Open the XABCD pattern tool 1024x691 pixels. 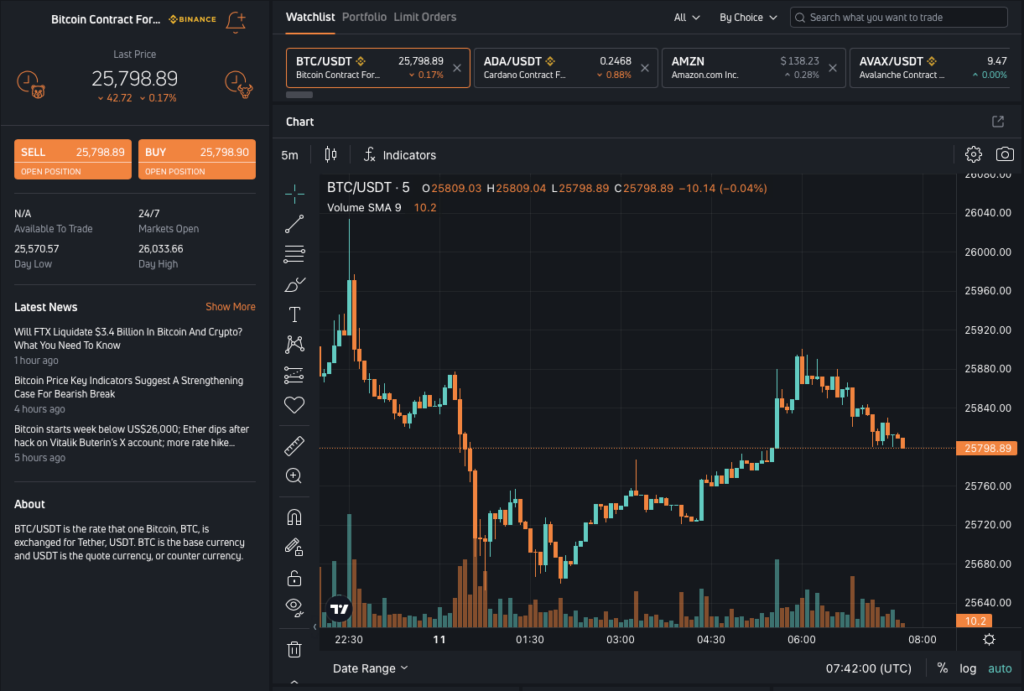click(293, 343)
